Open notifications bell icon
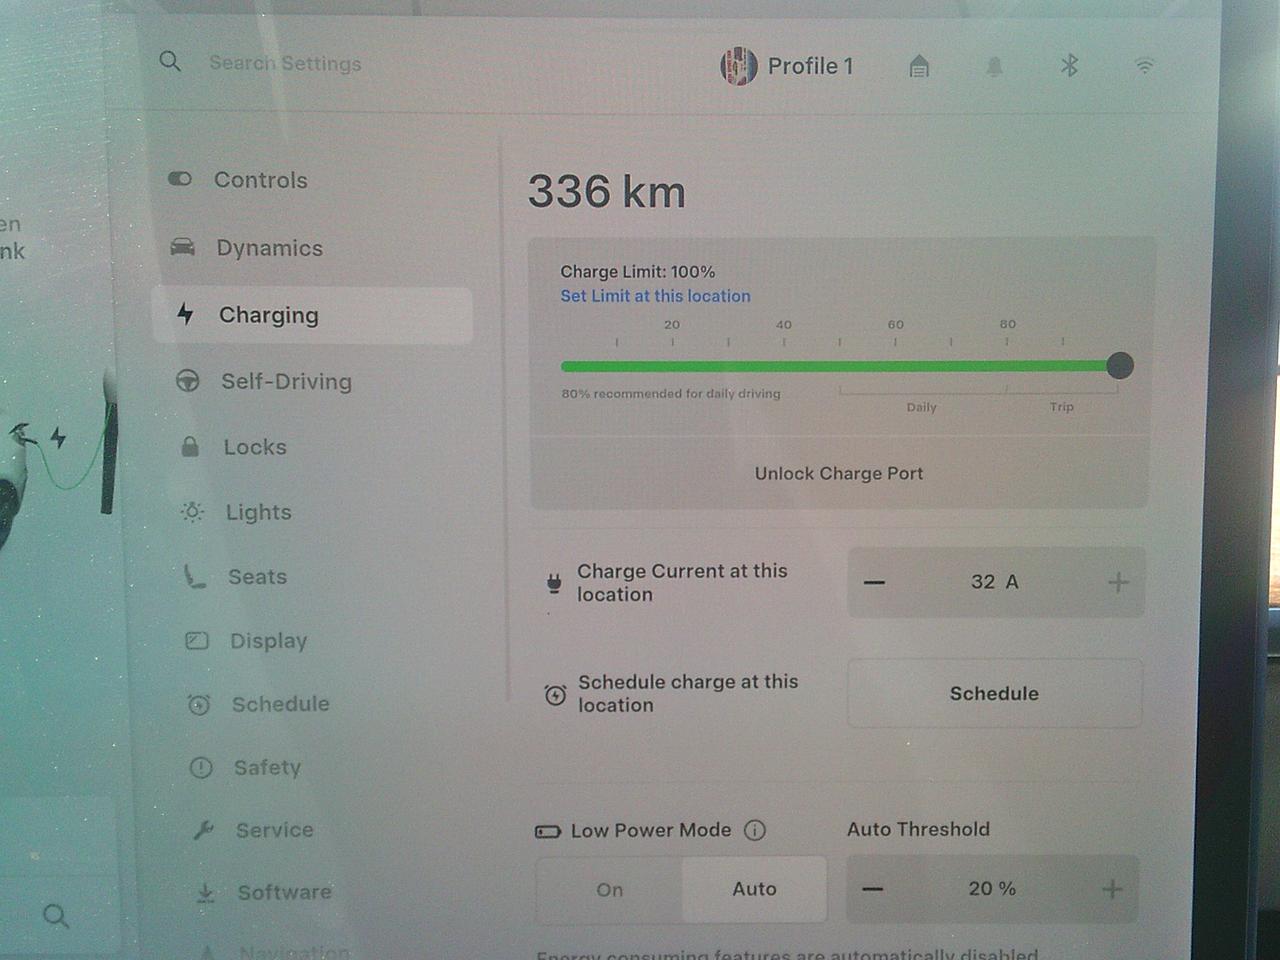The height and width of the screenshot is (960, 1280). [x=994, y=66]
